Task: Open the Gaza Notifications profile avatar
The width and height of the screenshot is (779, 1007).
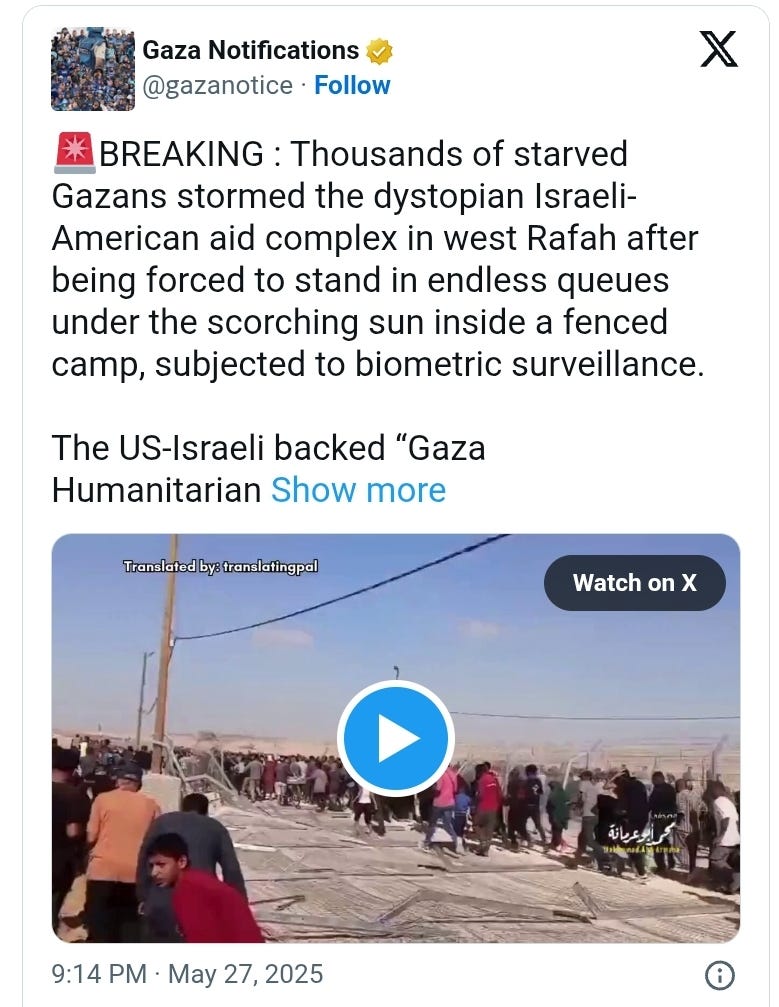Action: point(93,69)
